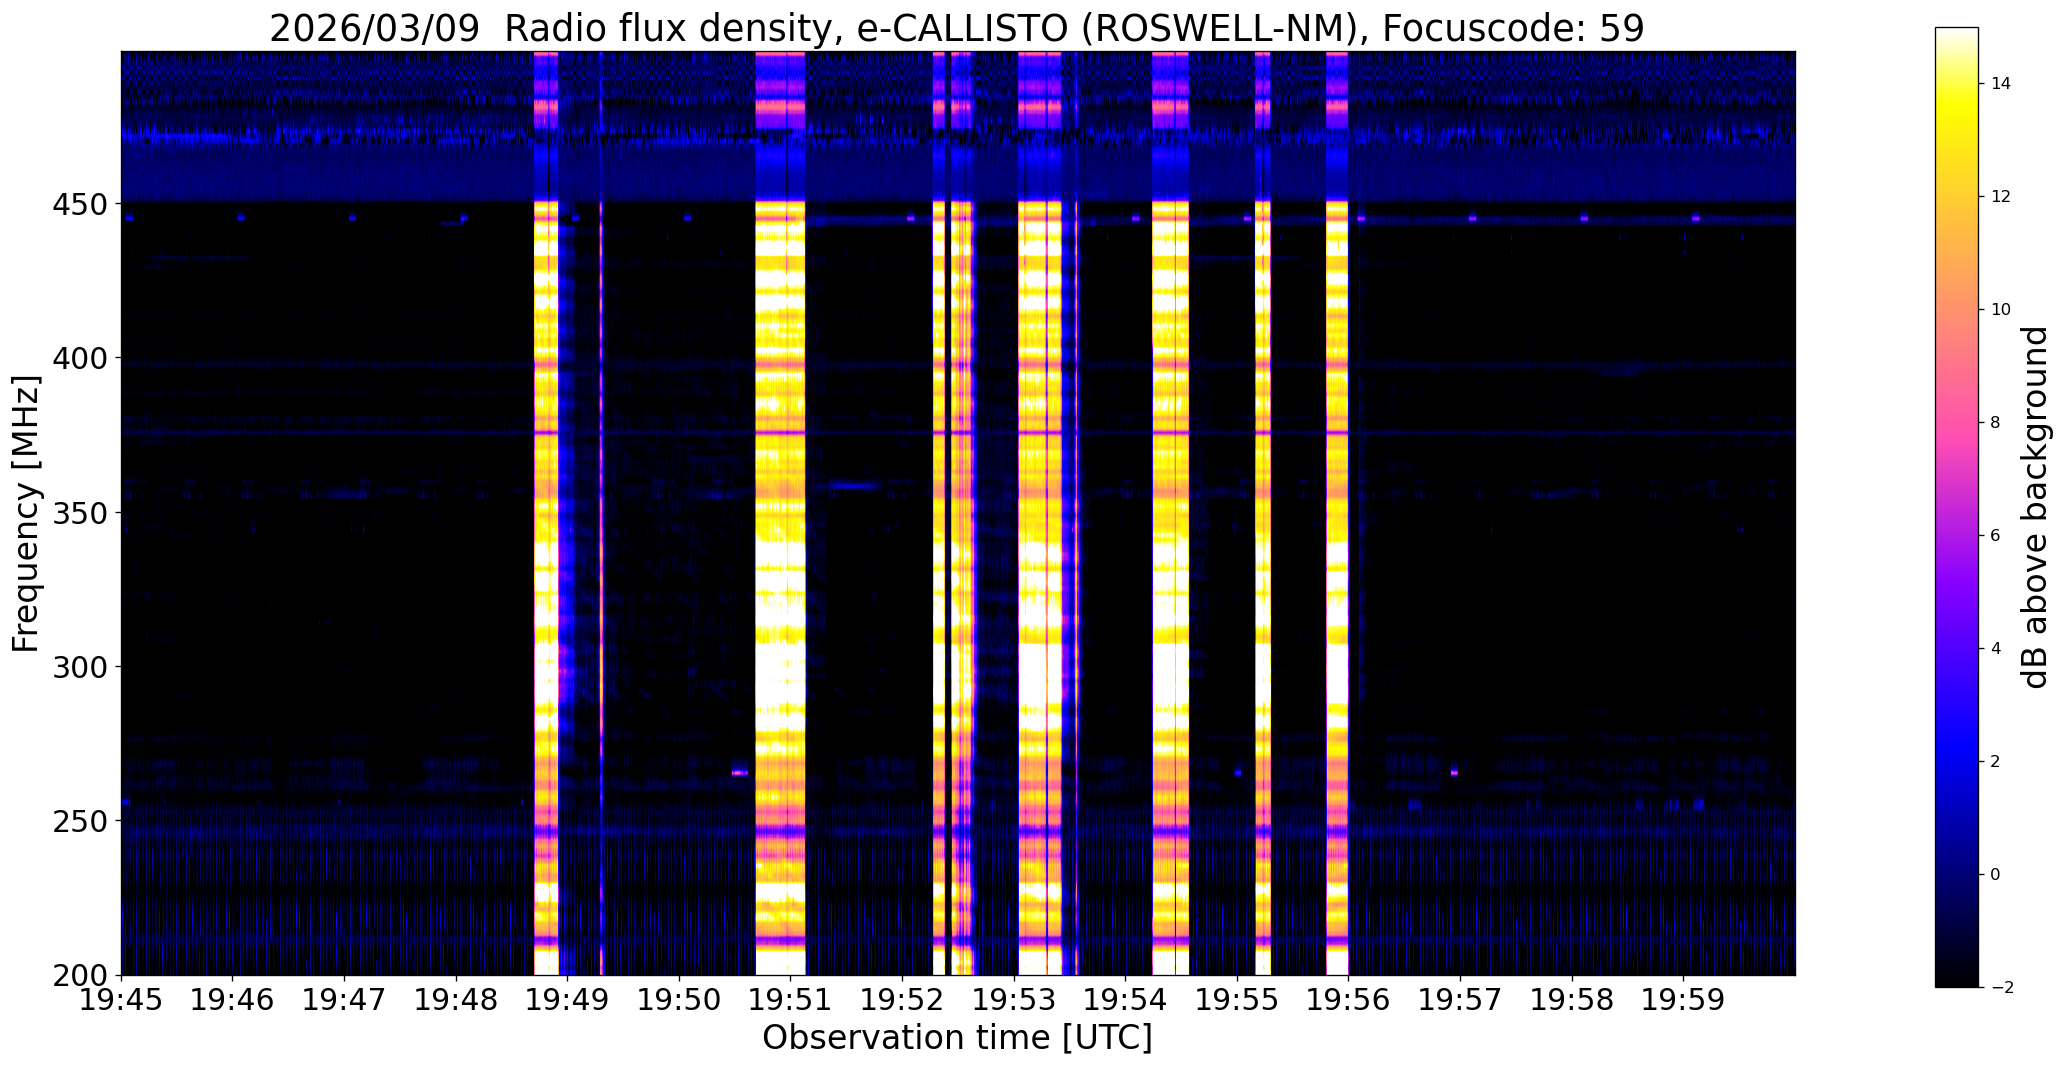Click the 19:55 time tick label
Screen dimensions: 2066x1067
pyautogui.click(x=1238, y=1000)
